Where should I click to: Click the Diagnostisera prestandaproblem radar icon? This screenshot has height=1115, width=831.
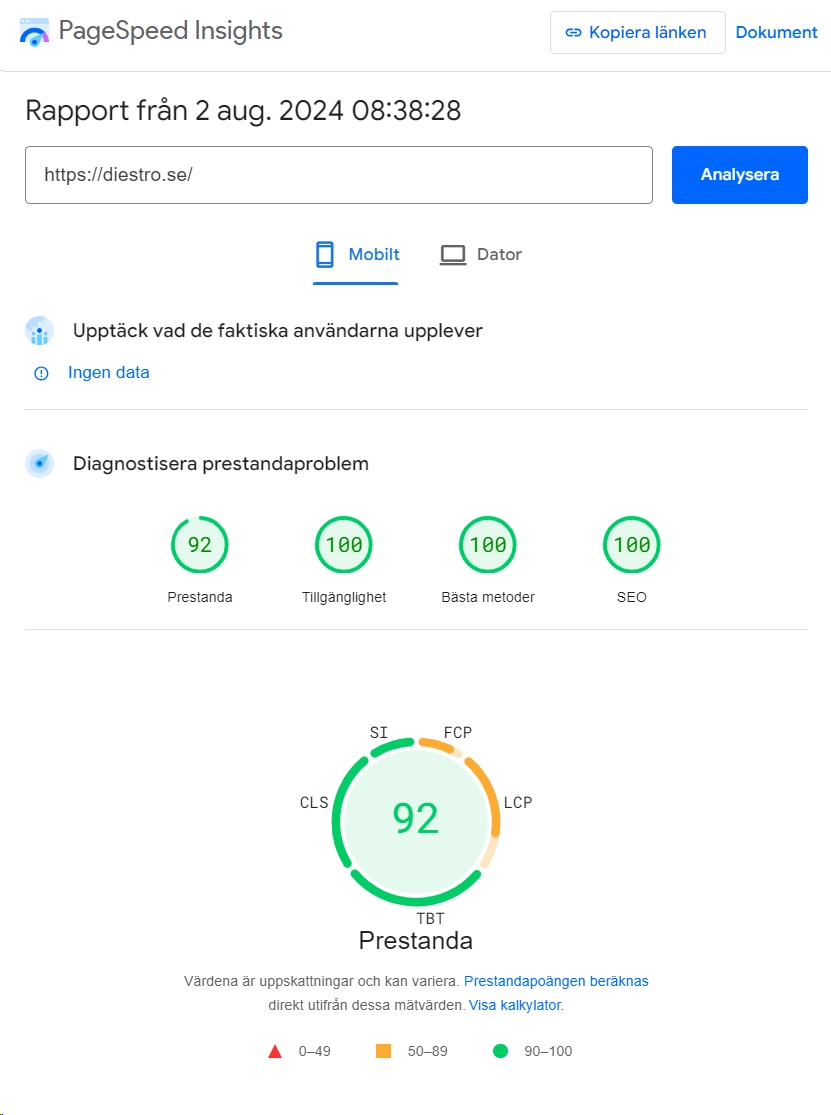click(40, 464)
